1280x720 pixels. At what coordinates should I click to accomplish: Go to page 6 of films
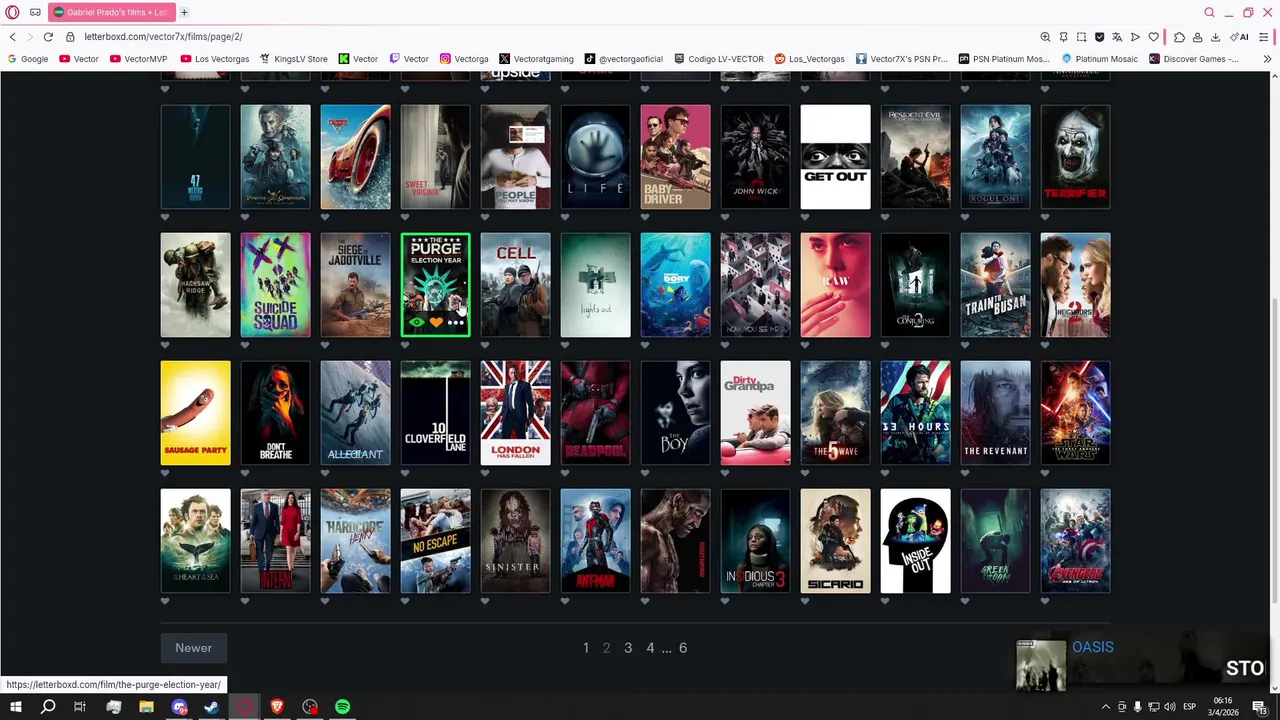click(683, 648)
